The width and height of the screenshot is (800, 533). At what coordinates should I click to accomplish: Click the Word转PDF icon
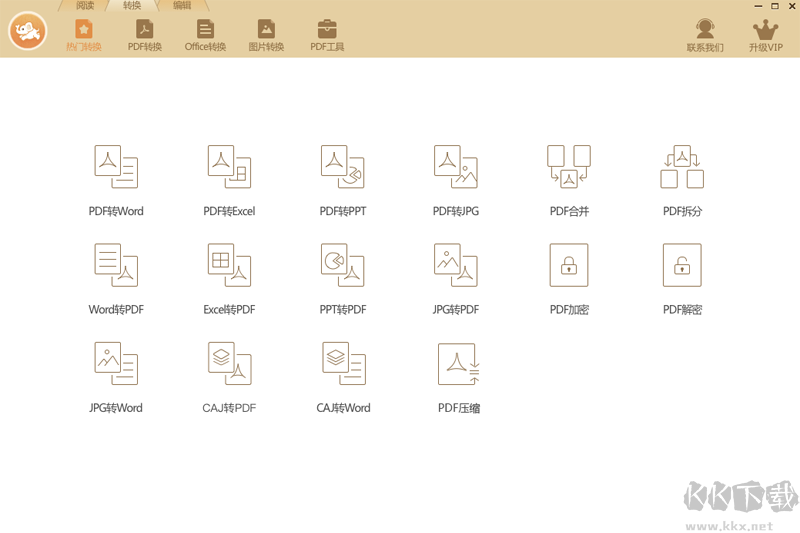point(116,265)
